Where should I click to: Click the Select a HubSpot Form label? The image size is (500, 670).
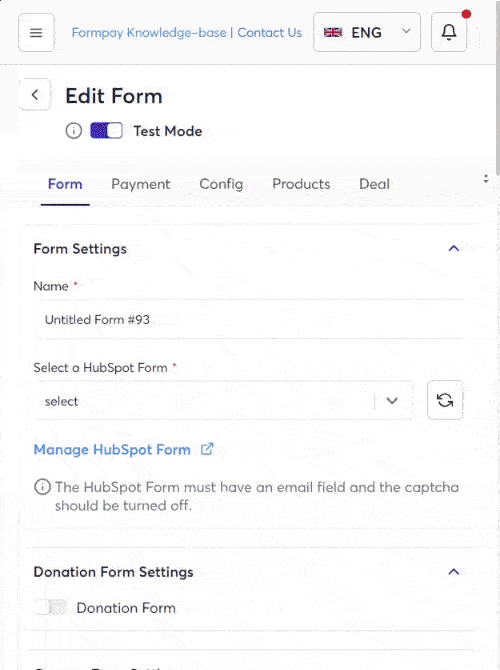pos(100,367)
